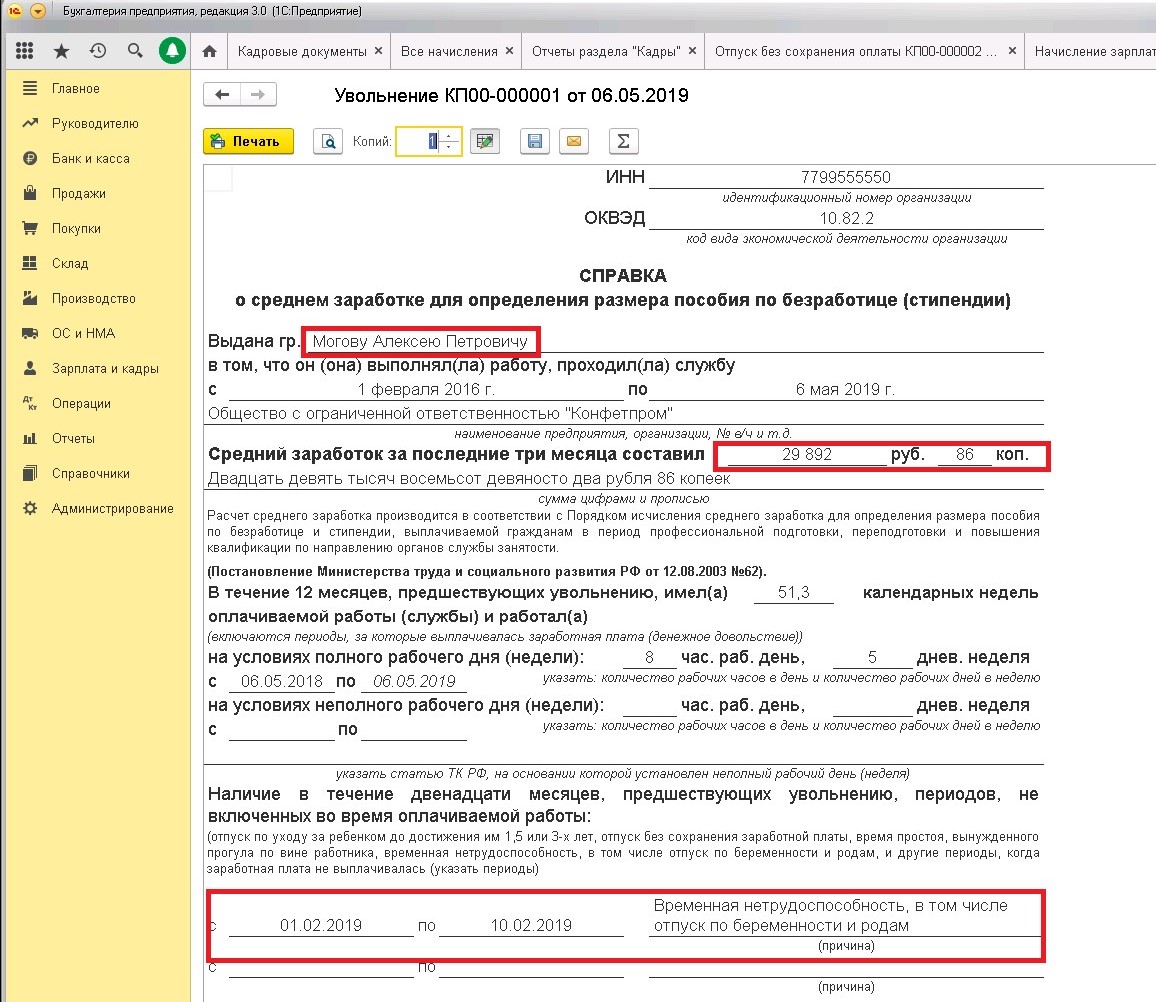Close the Кадровые документы tab
Screen dimensions: 1156x1002
[378, 51]
